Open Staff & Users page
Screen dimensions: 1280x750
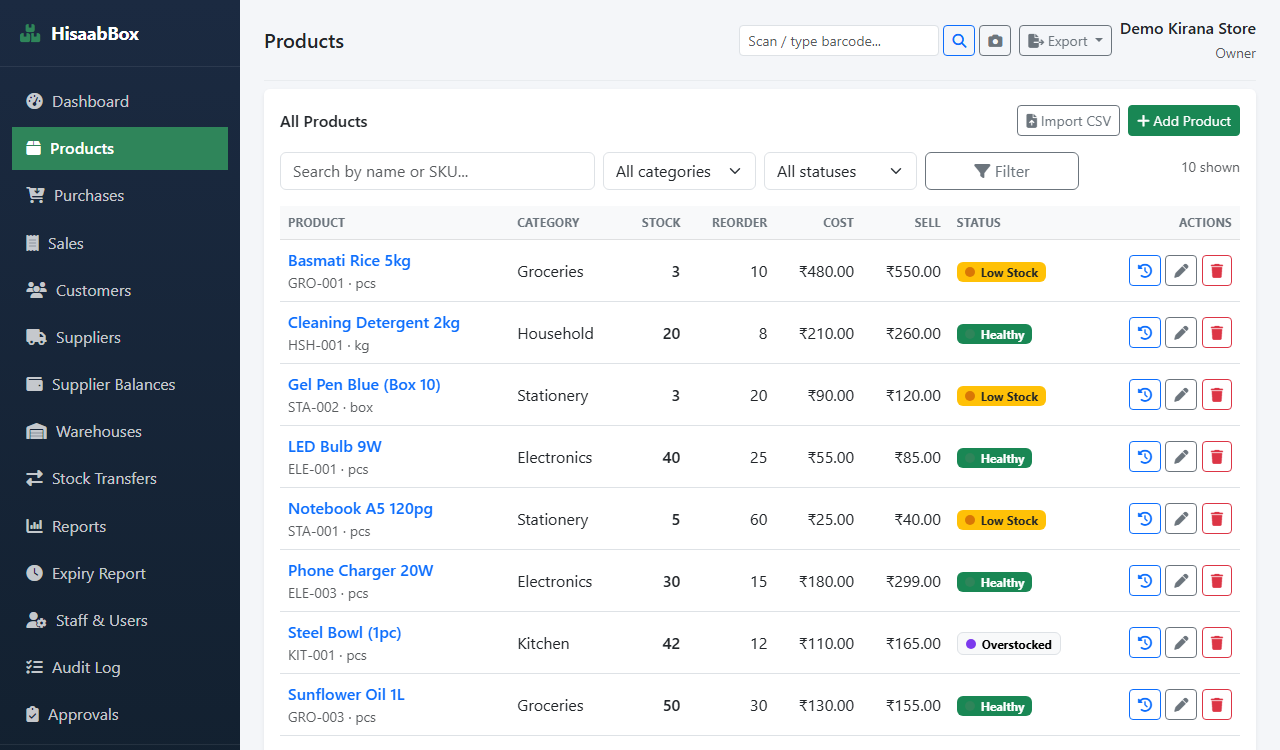pos(120,620)
